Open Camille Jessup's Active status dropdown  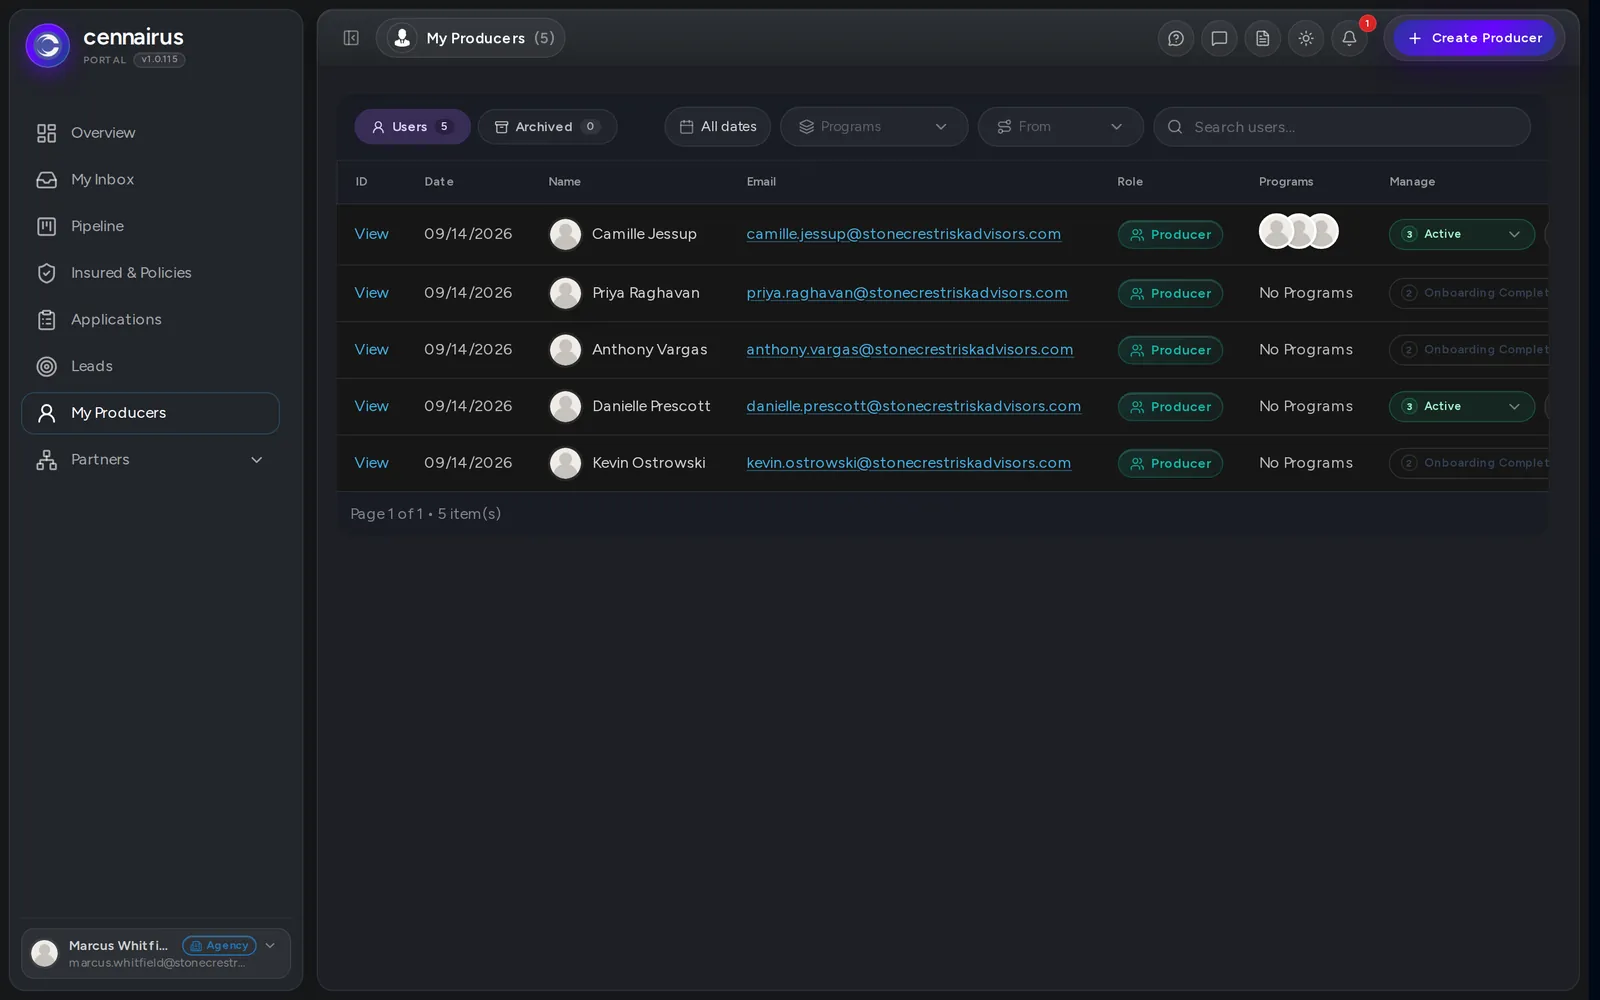1461,234
